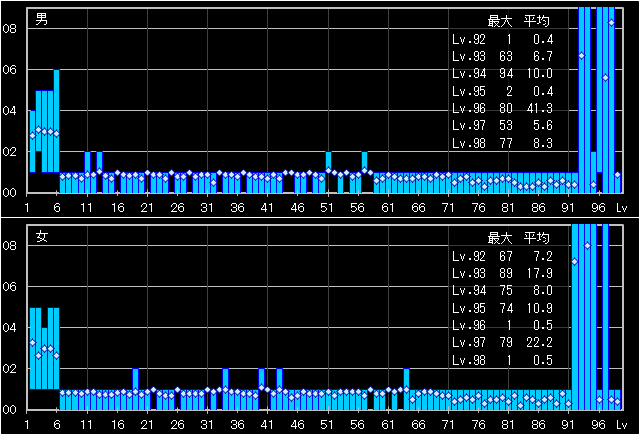
Task: Click Lv.95 row label in the 男 chart
Action: (469, 91)
